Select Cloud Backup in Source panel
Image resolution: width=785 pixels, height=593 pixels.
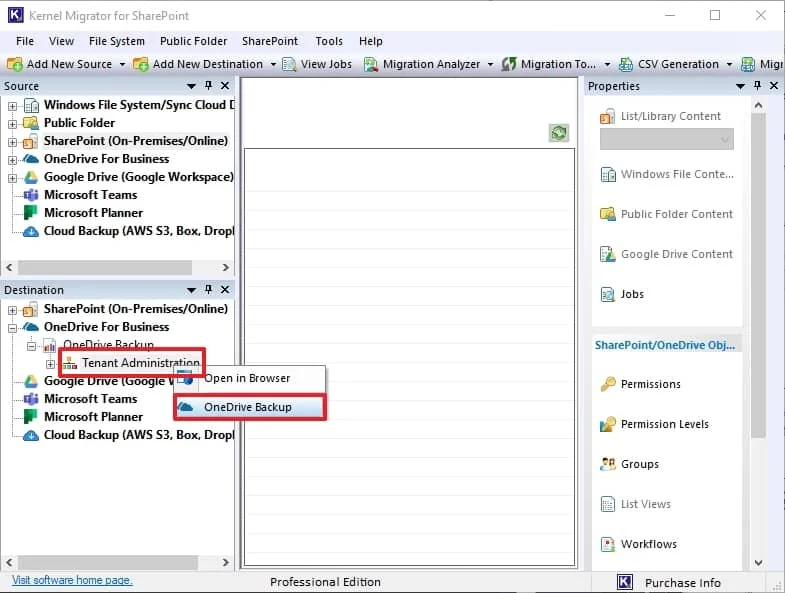point(138,231)
